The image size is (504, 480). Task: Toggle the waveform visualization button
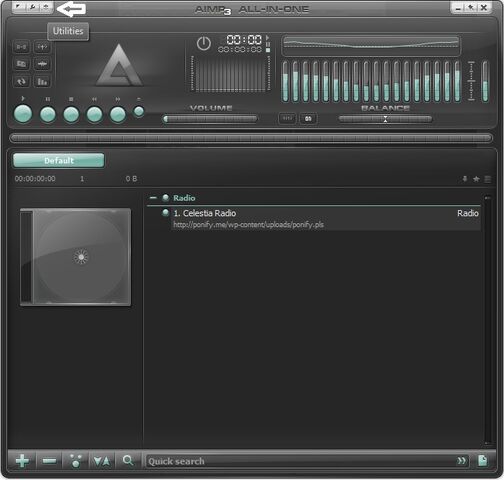click(42, 64)
